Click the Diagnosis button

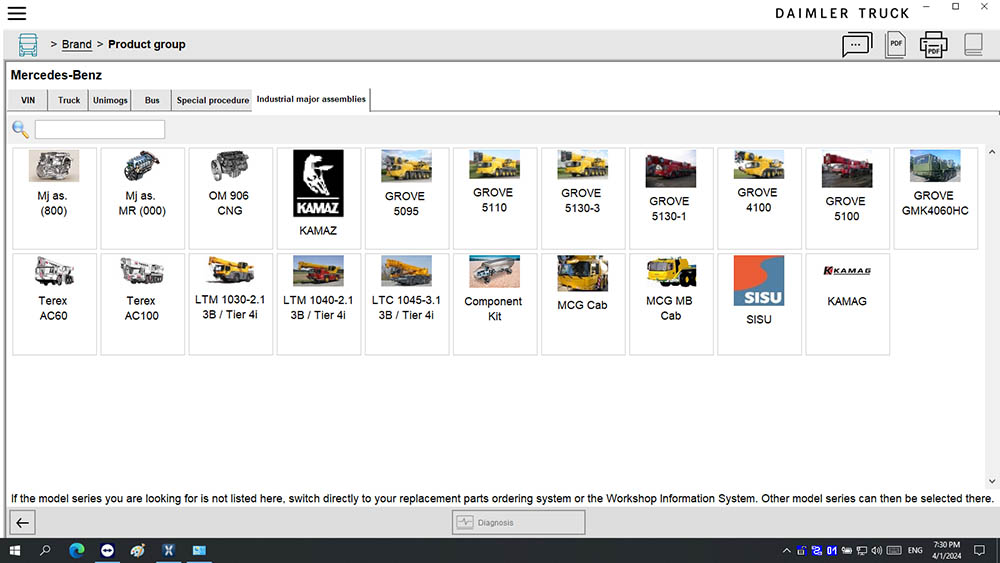(x=518, y=522)
